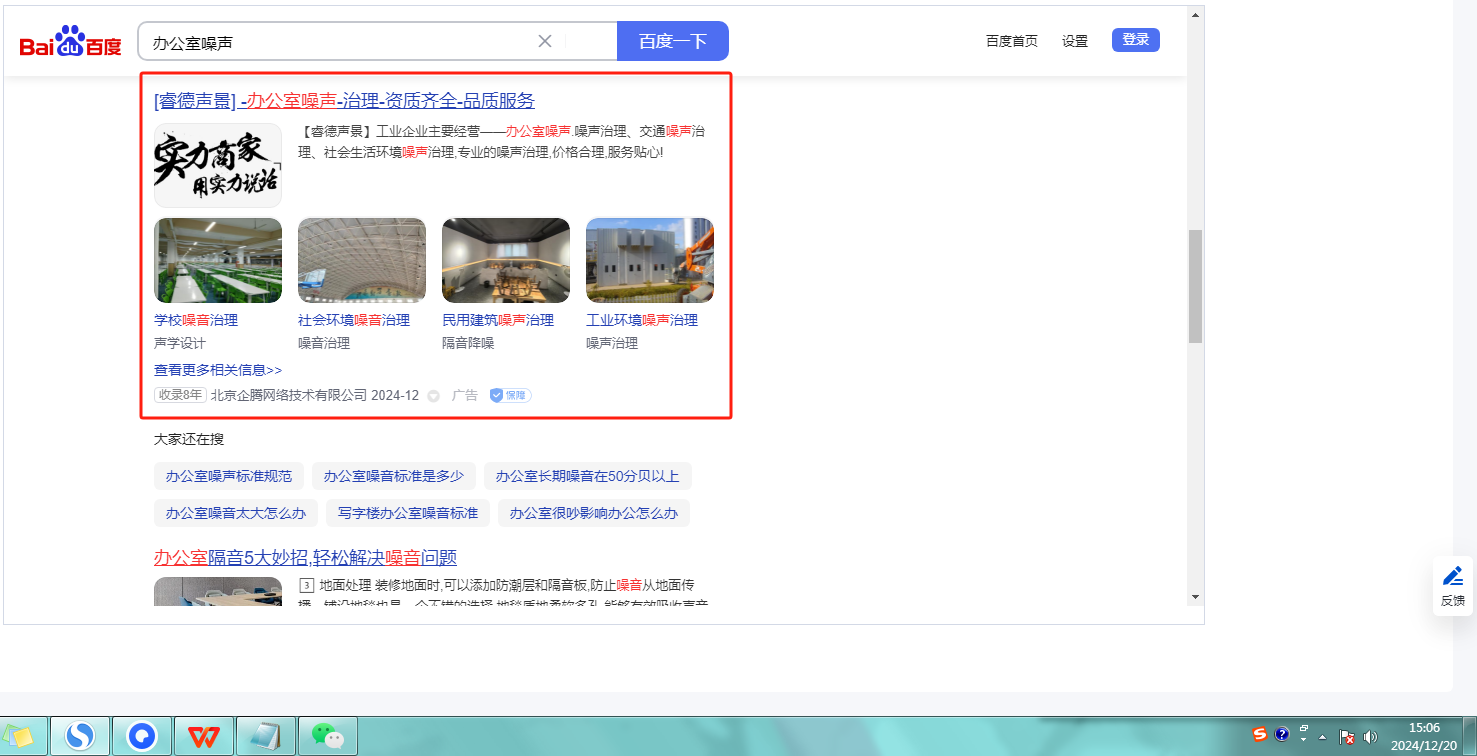Open WeChat from the taskbar
Image resolution: width=1477 pixels, height=756 pixels.
tap(328, 736)
